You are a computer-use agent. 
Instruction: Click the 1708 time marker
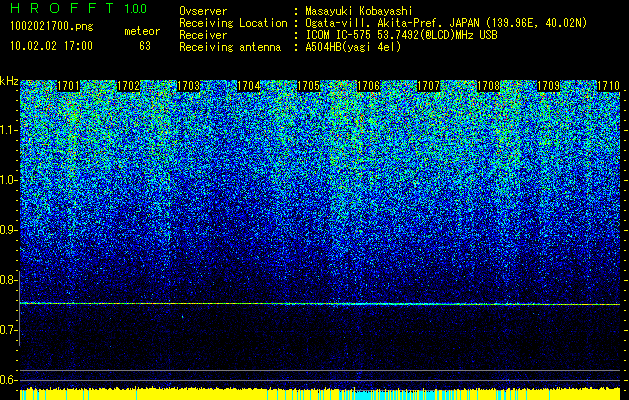[x=489, y=86]
